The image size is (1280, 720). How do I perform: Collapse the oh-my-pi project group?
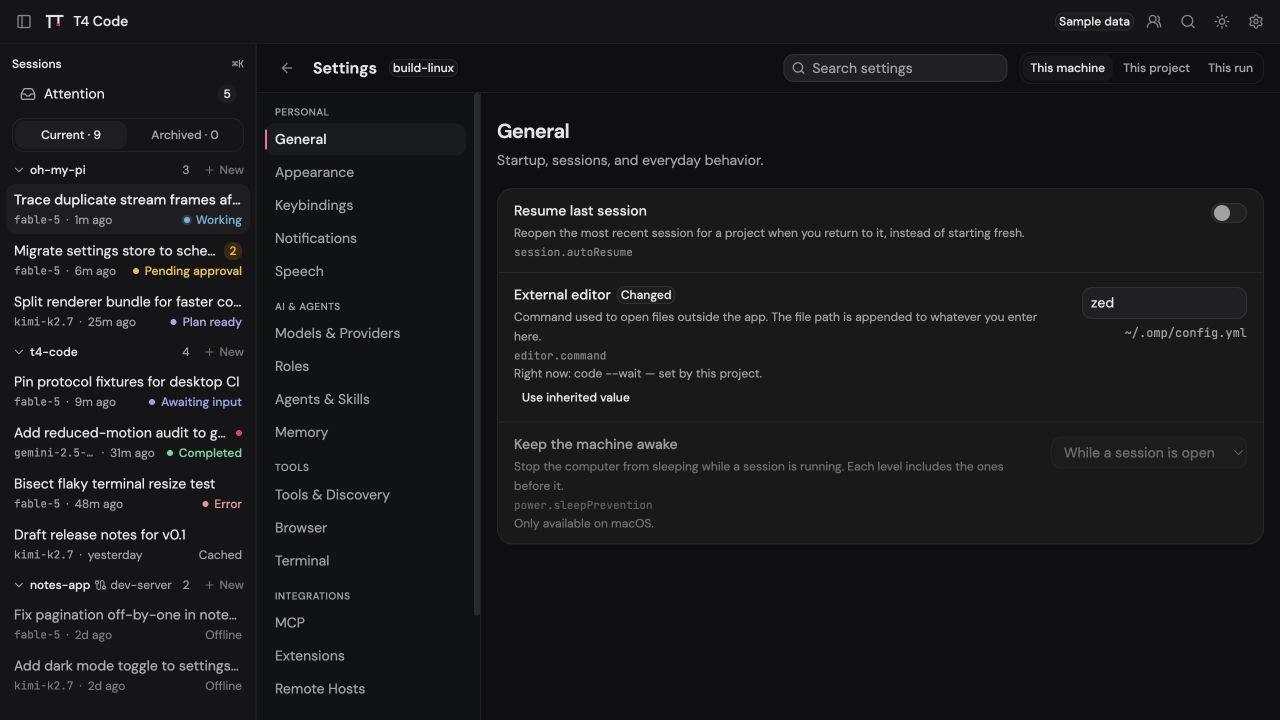point(19,170)
